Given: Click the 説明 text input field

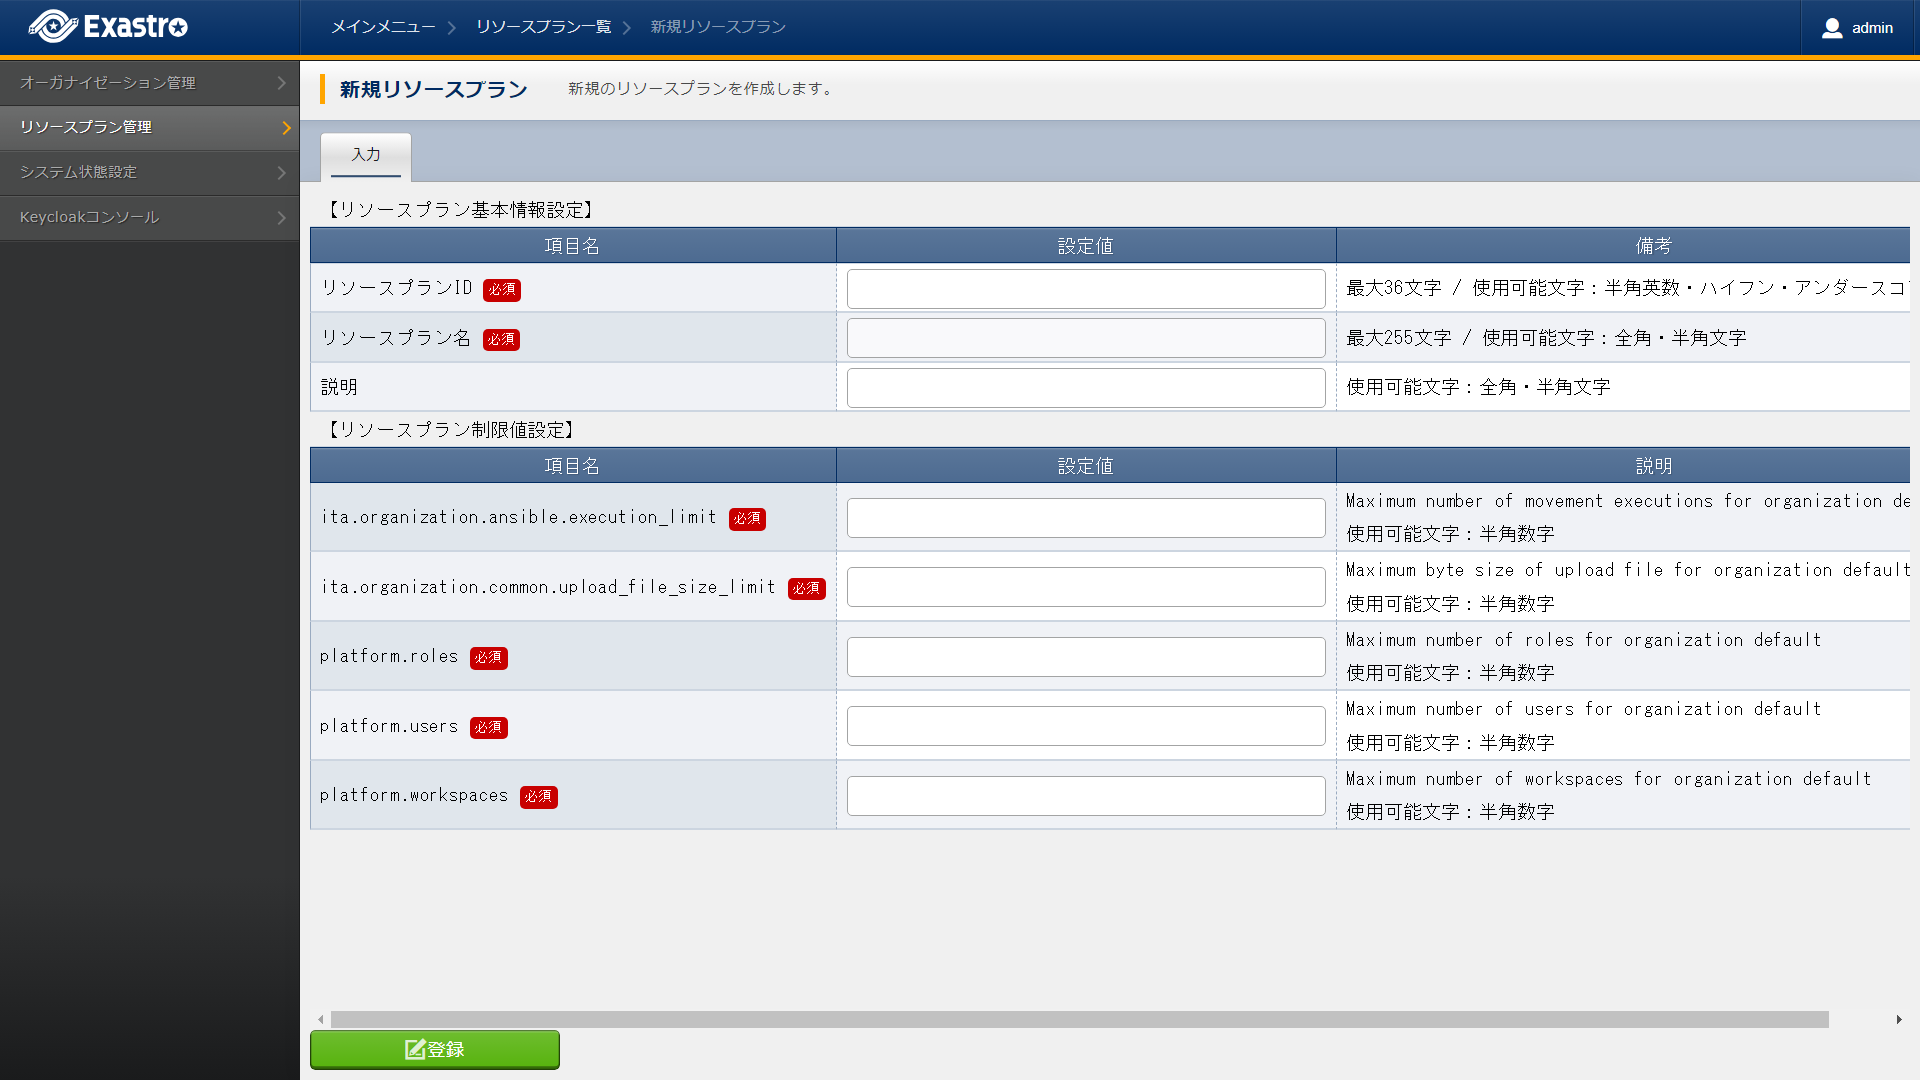Looking at the screenshot, I should (x=1085, y=387).
